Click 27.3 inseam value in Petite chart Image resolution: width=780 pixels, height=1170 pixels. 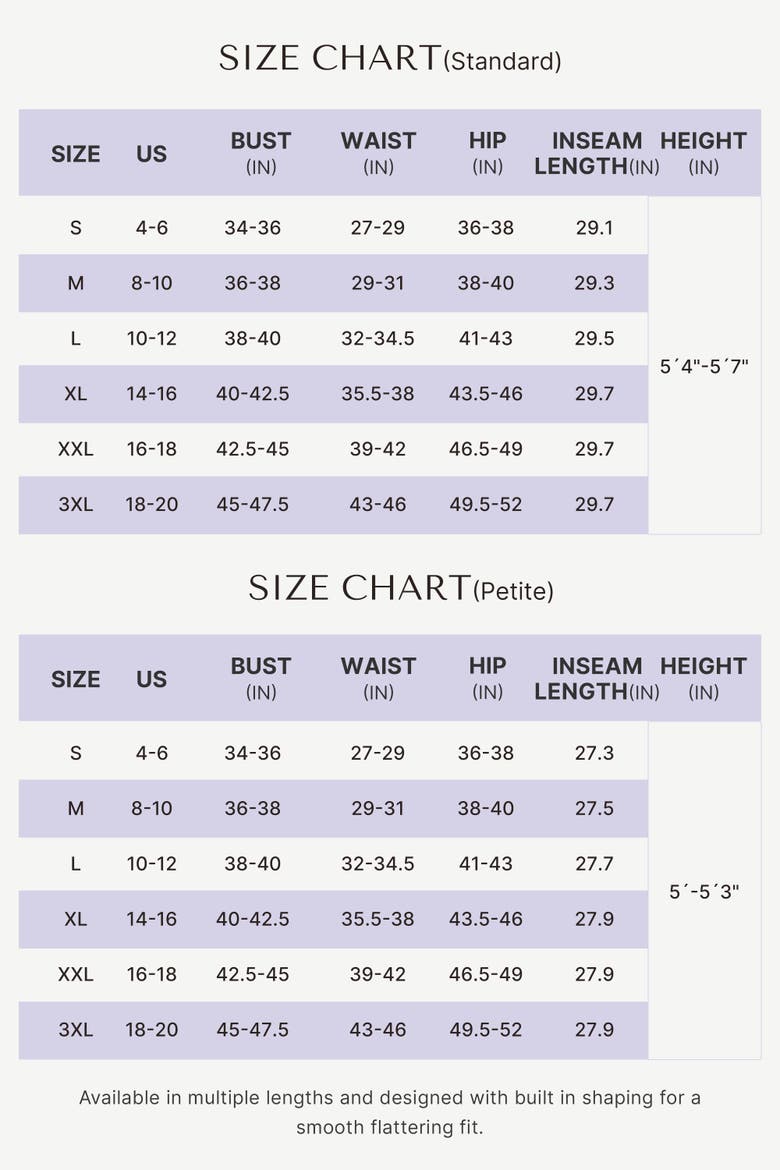tap(594, 753)
